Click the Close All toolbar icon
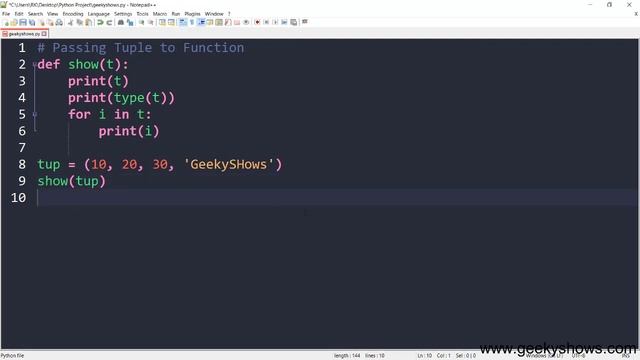 (x=50, y=22)
